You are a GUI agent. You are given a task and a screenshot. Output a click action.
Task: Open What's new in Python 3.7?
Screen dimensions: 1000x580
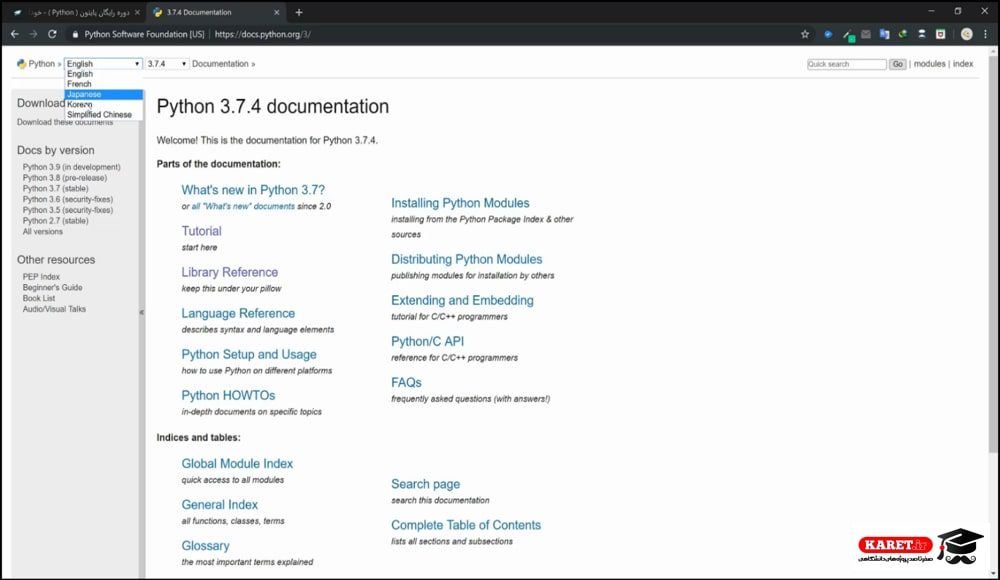tap(253, 190)
